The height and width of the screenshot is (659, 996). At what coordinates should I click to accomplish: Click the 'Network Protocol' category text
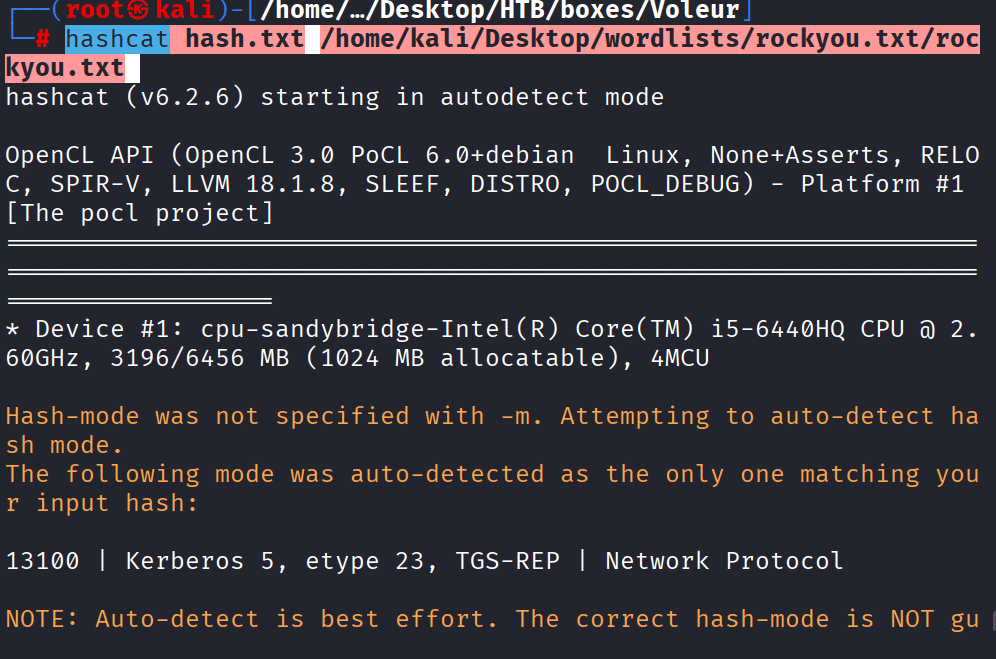click(x=723, y=561)
